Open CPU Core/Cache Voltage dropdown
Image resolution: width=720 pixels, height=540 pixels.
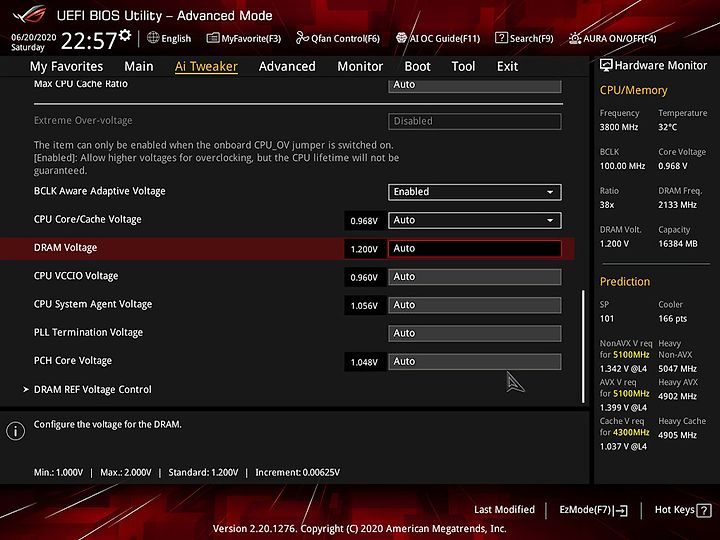474,220
